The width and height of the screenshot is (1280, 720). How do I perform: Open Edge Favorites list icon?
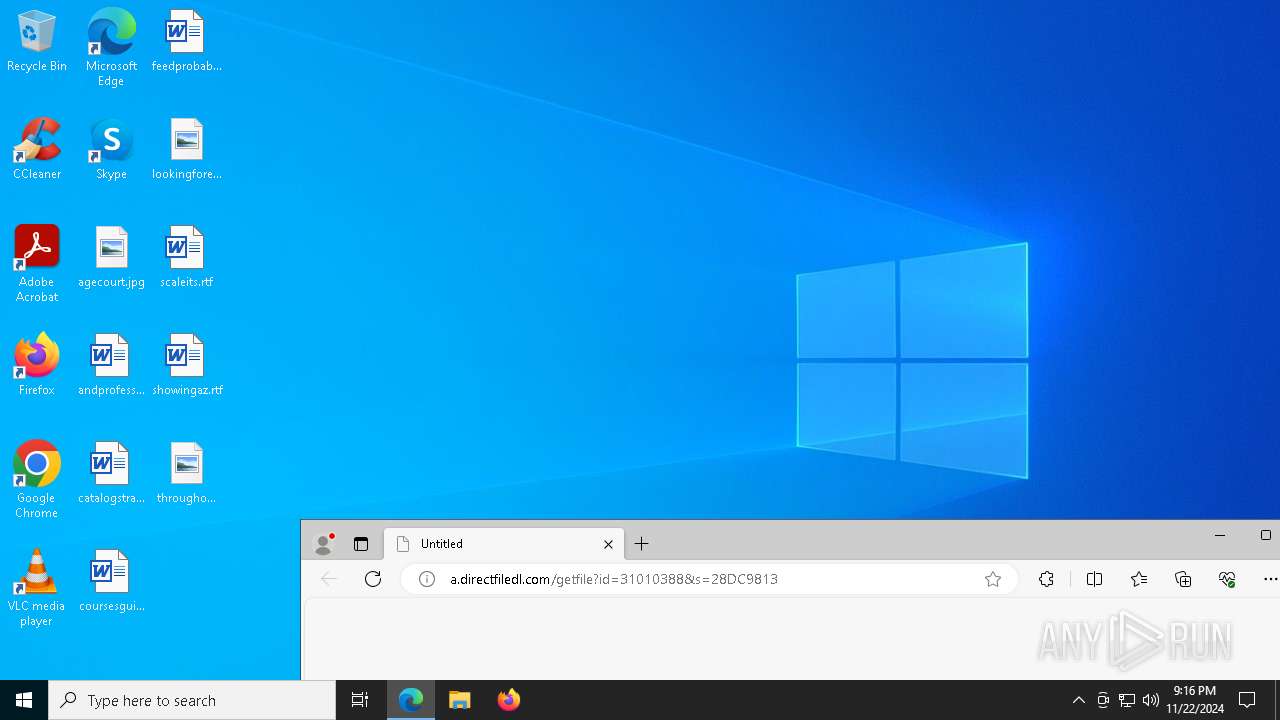tap(1139, 579)
